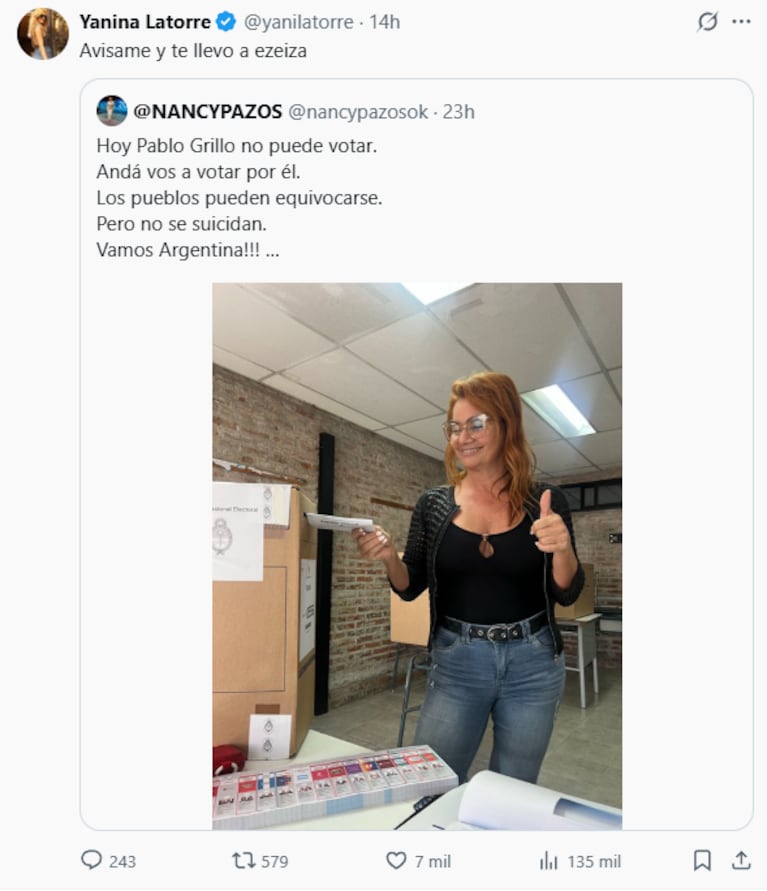Image resolution: width=767 pixels, height=891 pixels.
Task: Open the 14h timestamp link
Action: point(385,22)
